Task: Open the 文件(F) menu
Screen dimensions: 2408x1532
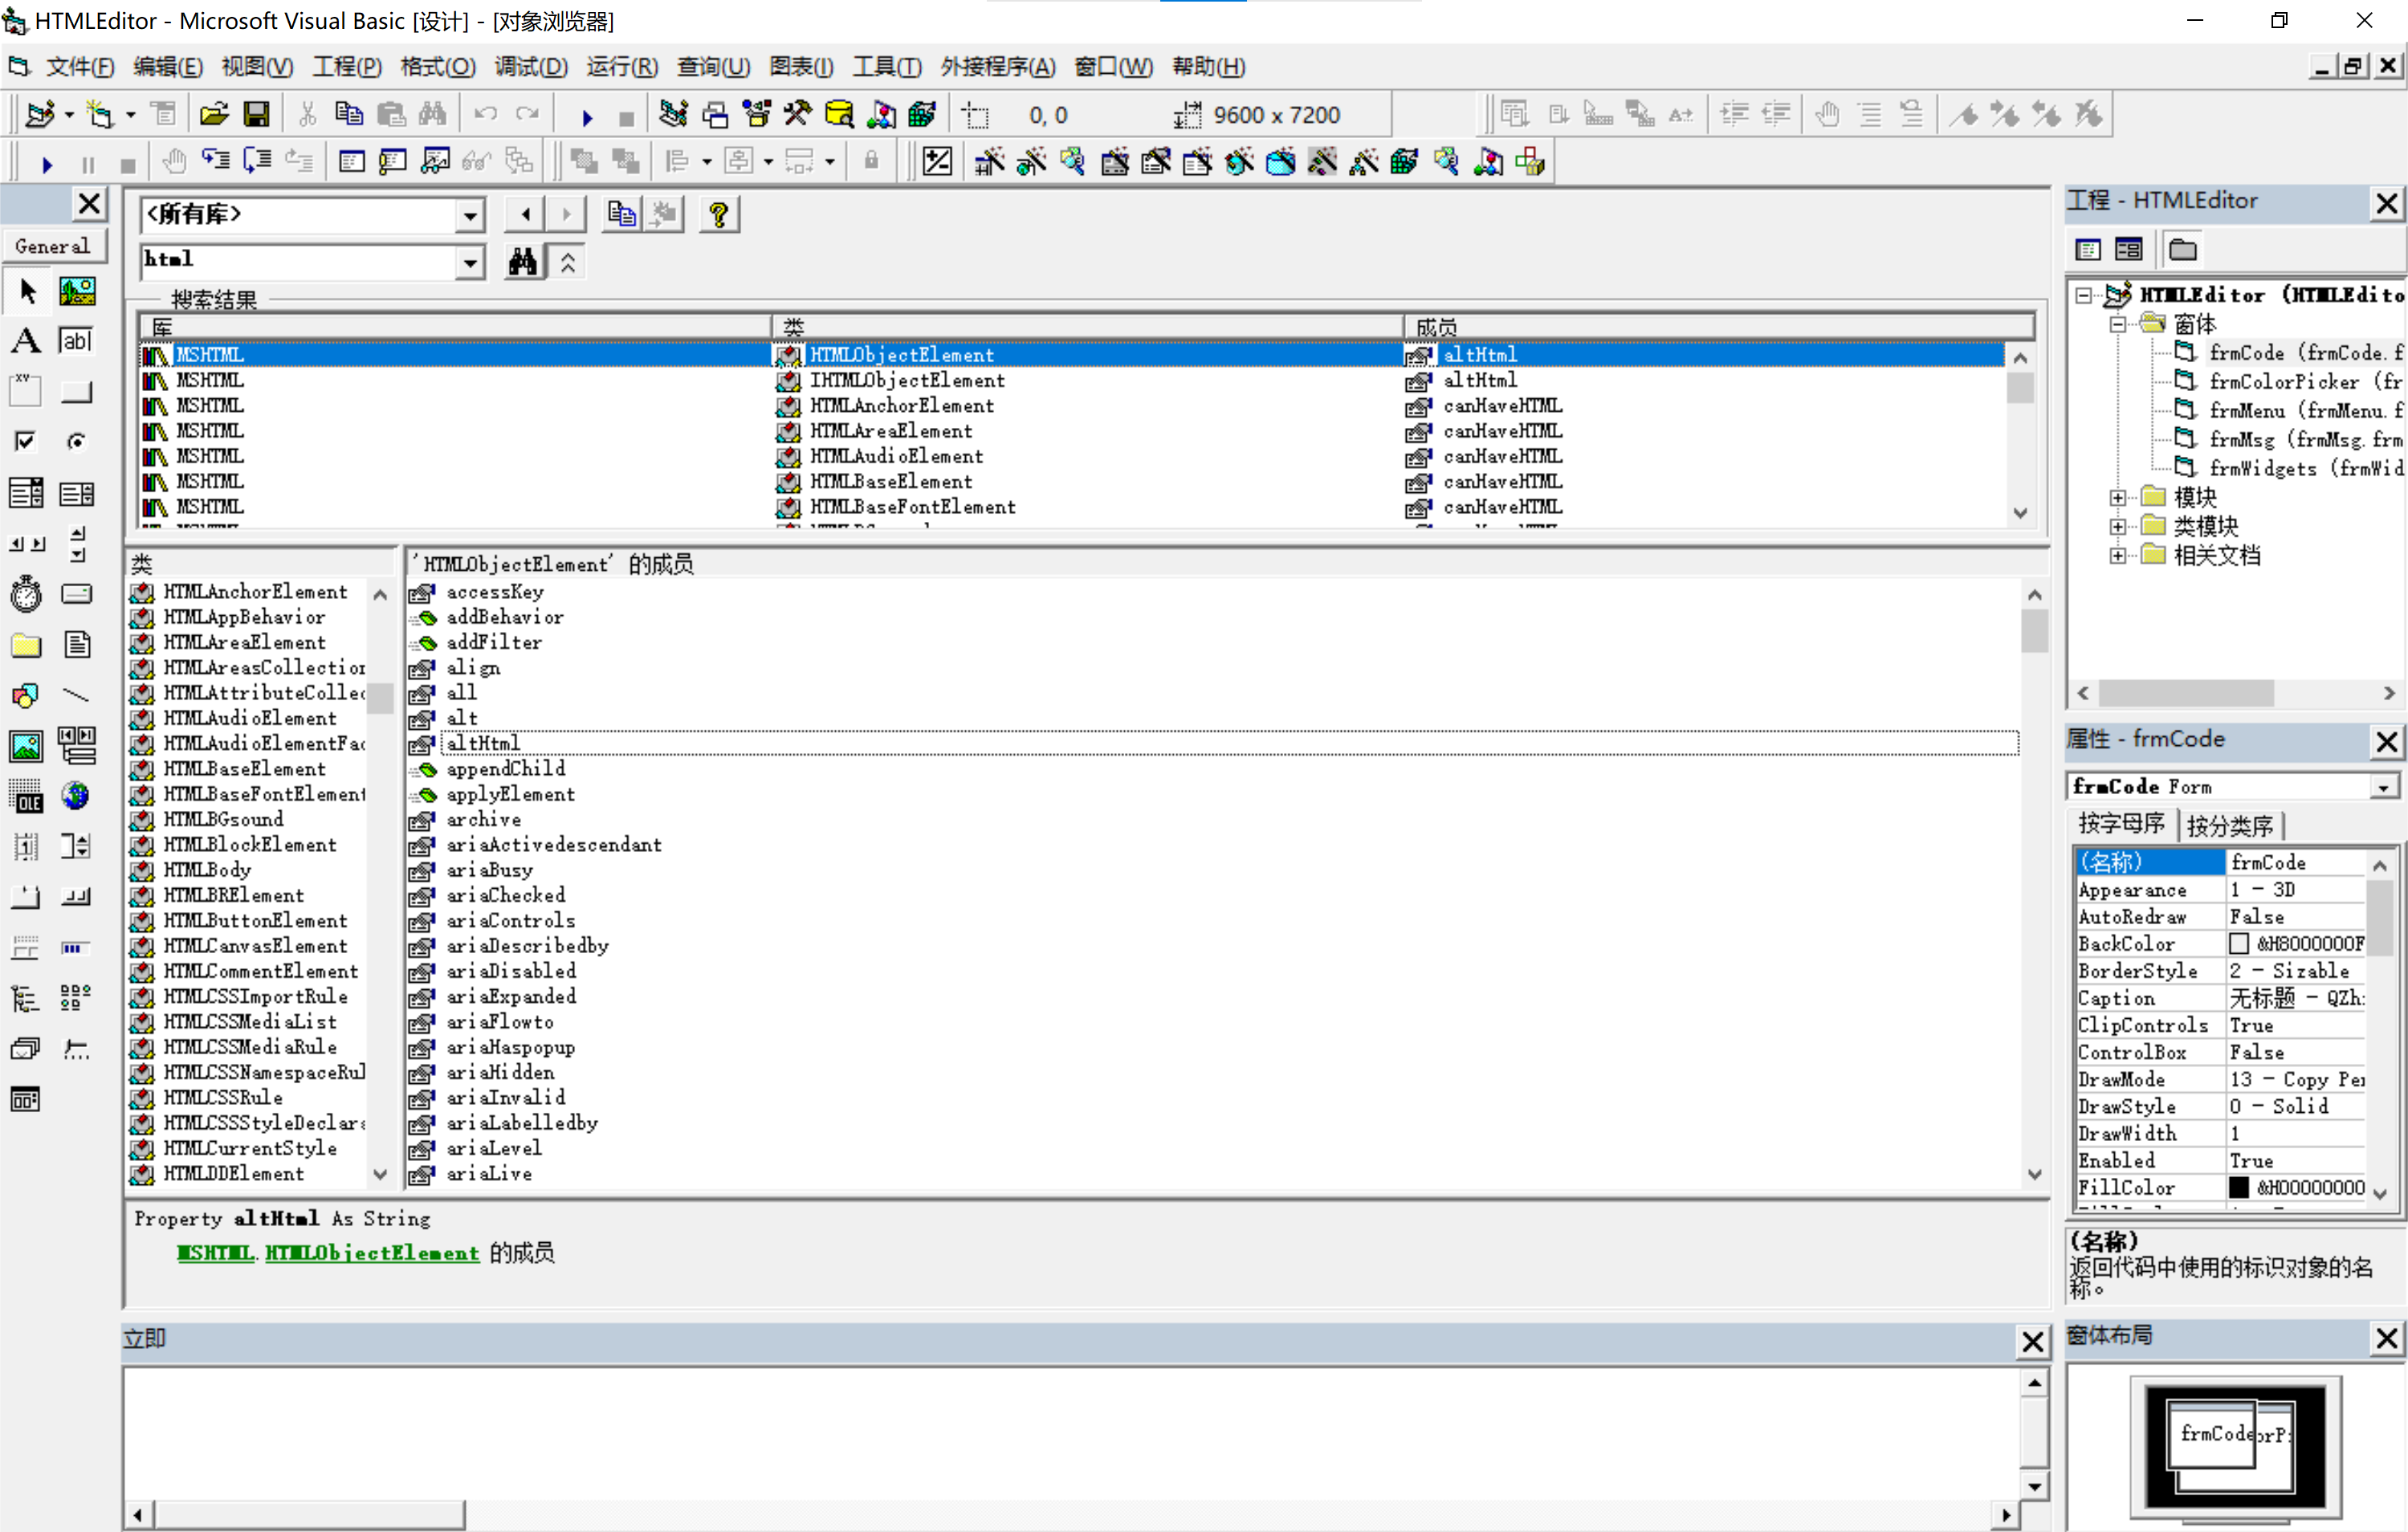Action: coord(80,67)
